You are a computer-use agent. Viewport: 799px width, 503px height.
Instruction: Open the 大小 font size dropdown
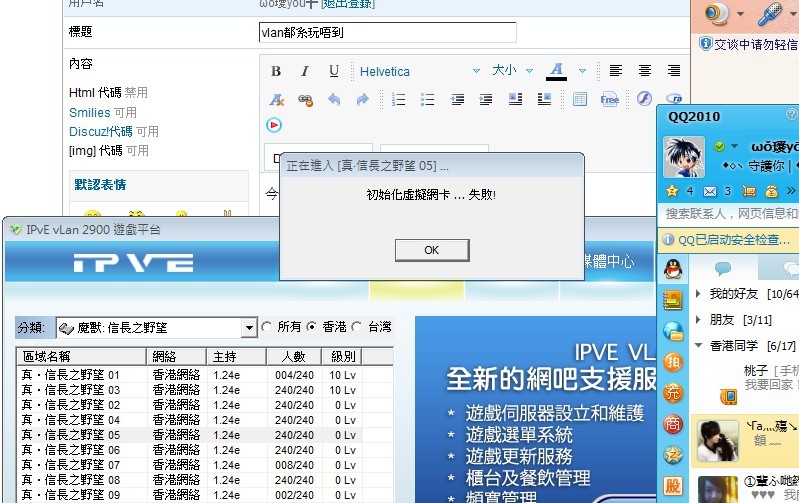pyautogui.click(x=529, y=71)
